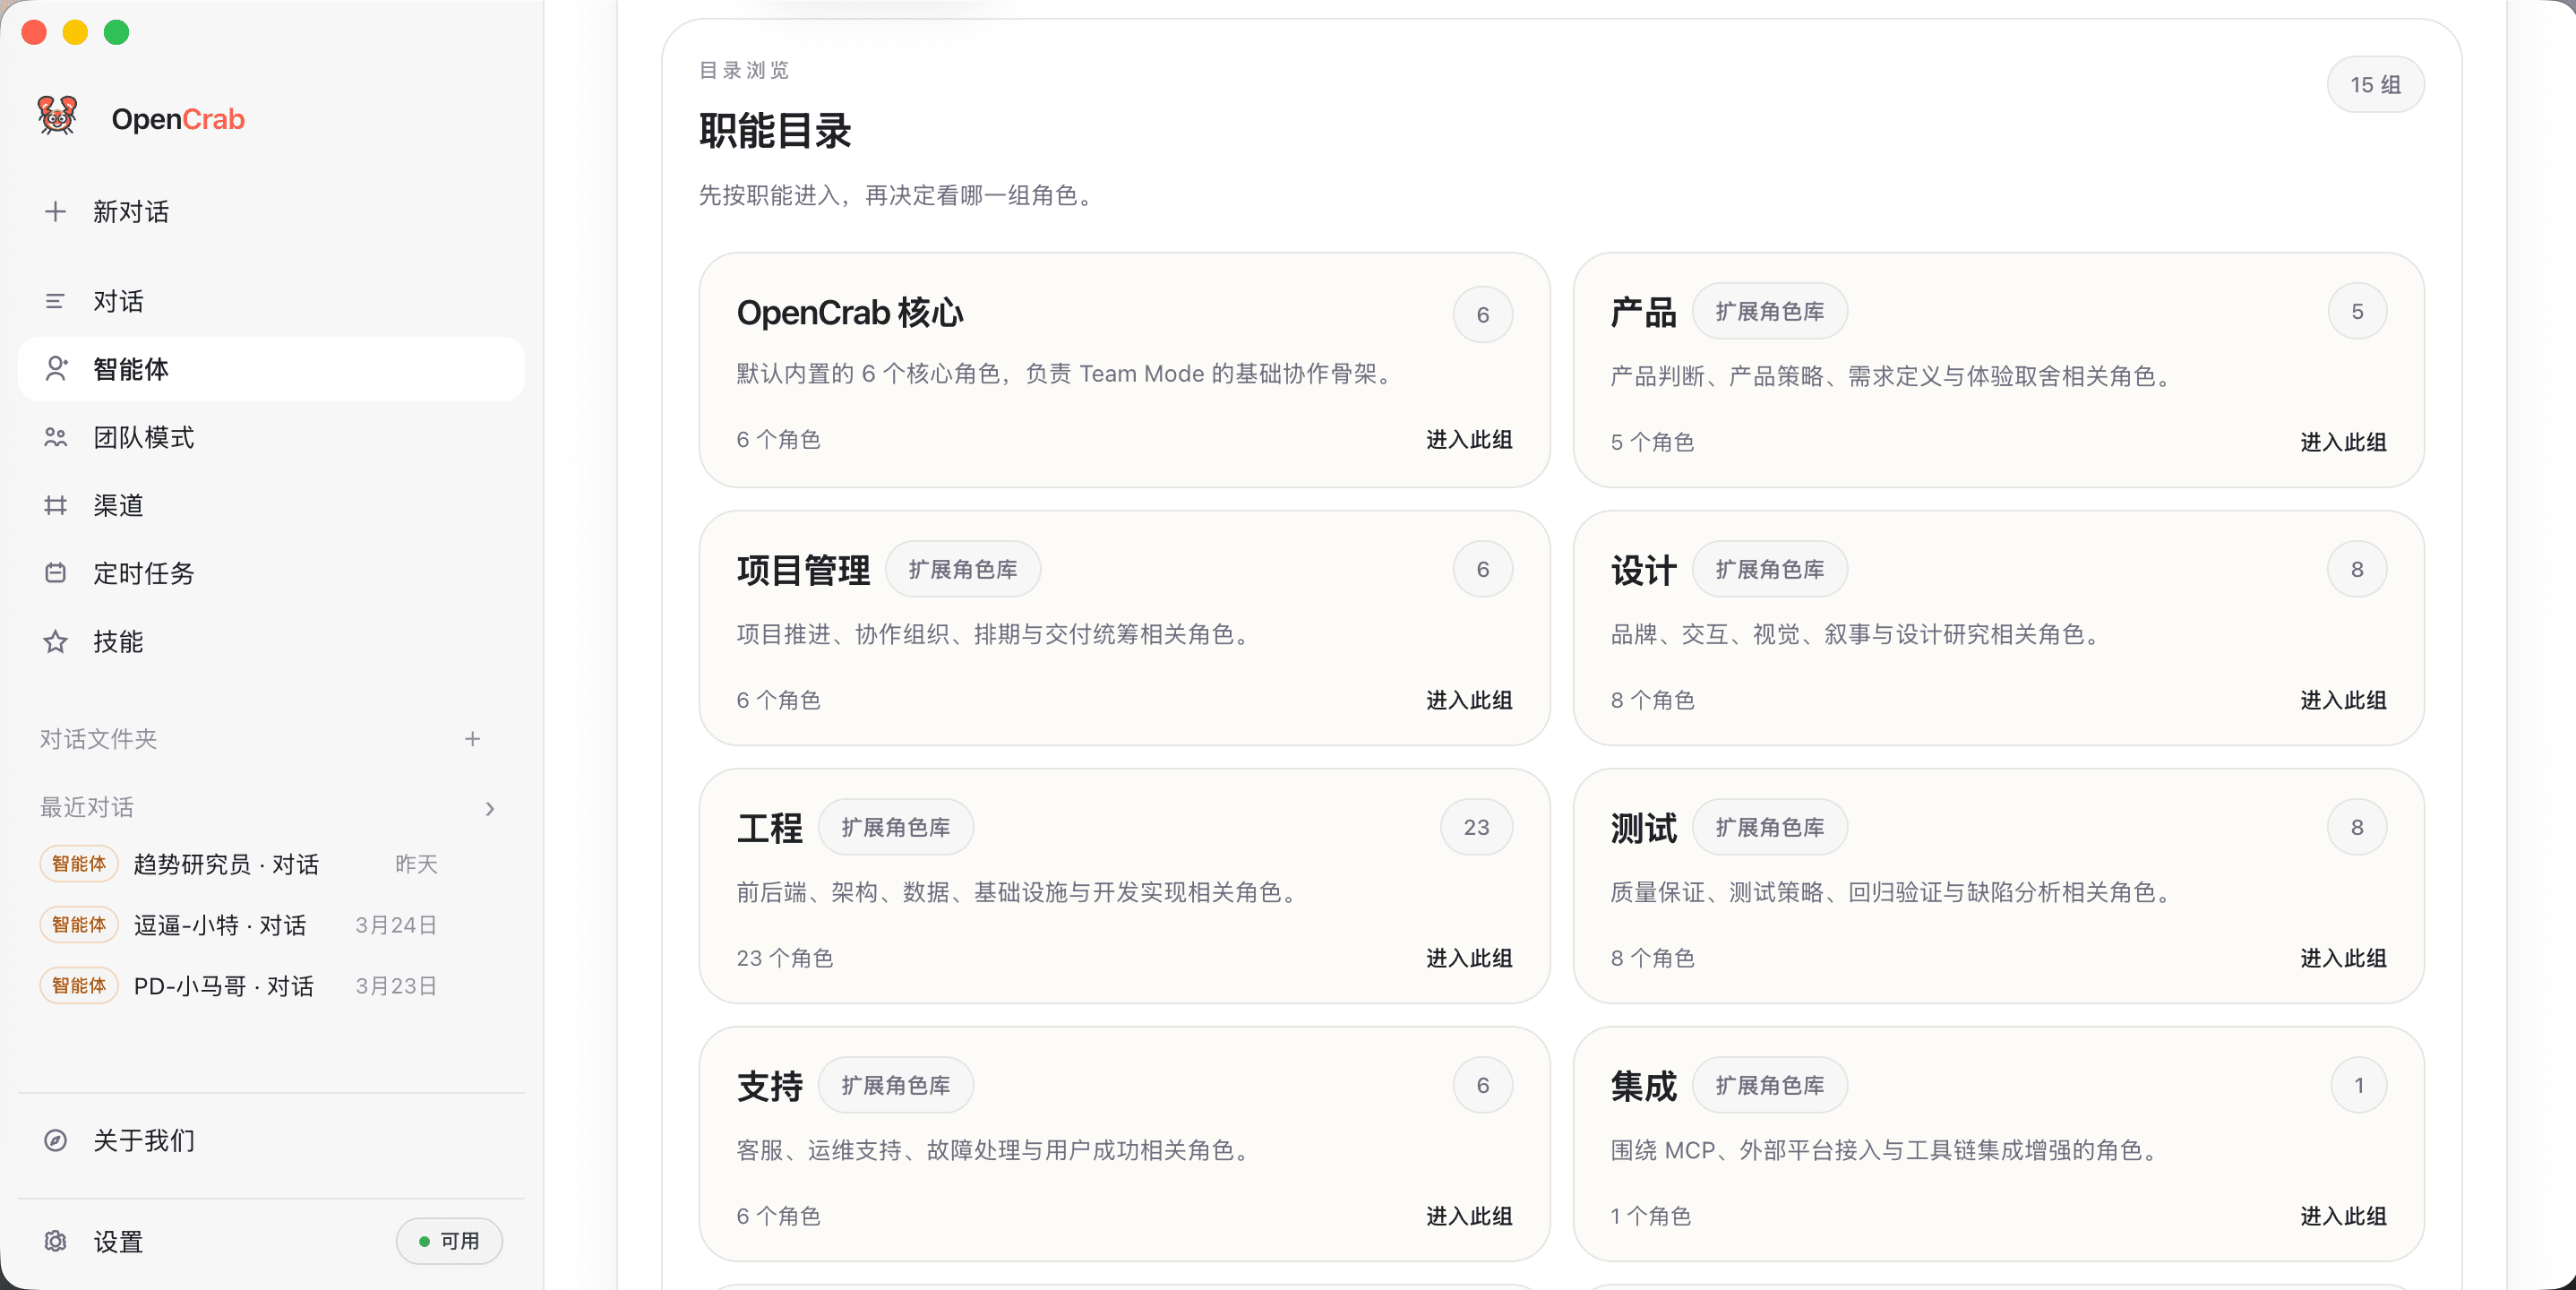2576x1290 pixels.
Task: Switch to 团队模式 in the sidebar
Action: pyautogui.click(x=144, y=437)
